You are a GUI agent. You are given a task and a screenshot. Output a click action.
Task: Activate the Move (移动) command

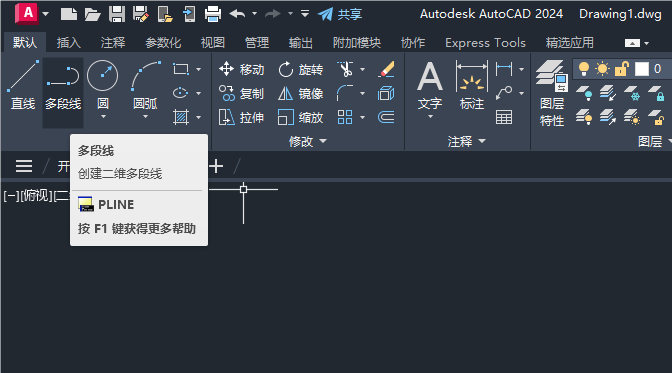241,69
